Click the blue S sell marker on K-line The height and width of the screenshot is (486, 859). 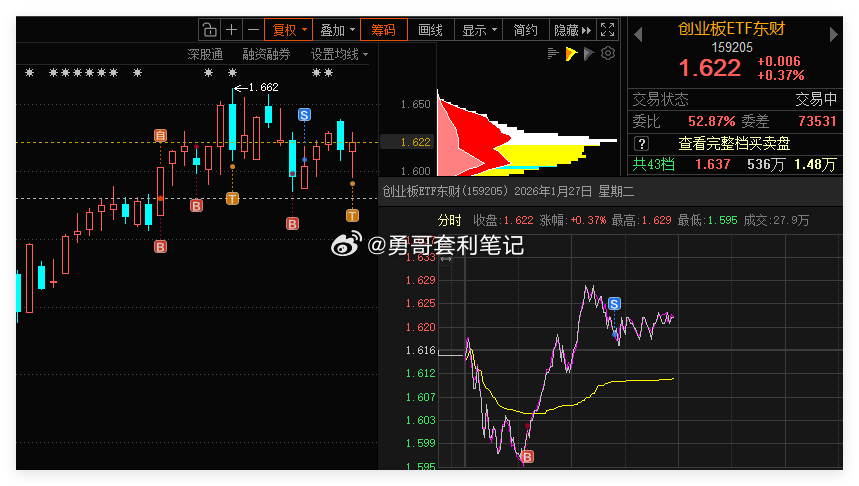click(x=304, y=115)
